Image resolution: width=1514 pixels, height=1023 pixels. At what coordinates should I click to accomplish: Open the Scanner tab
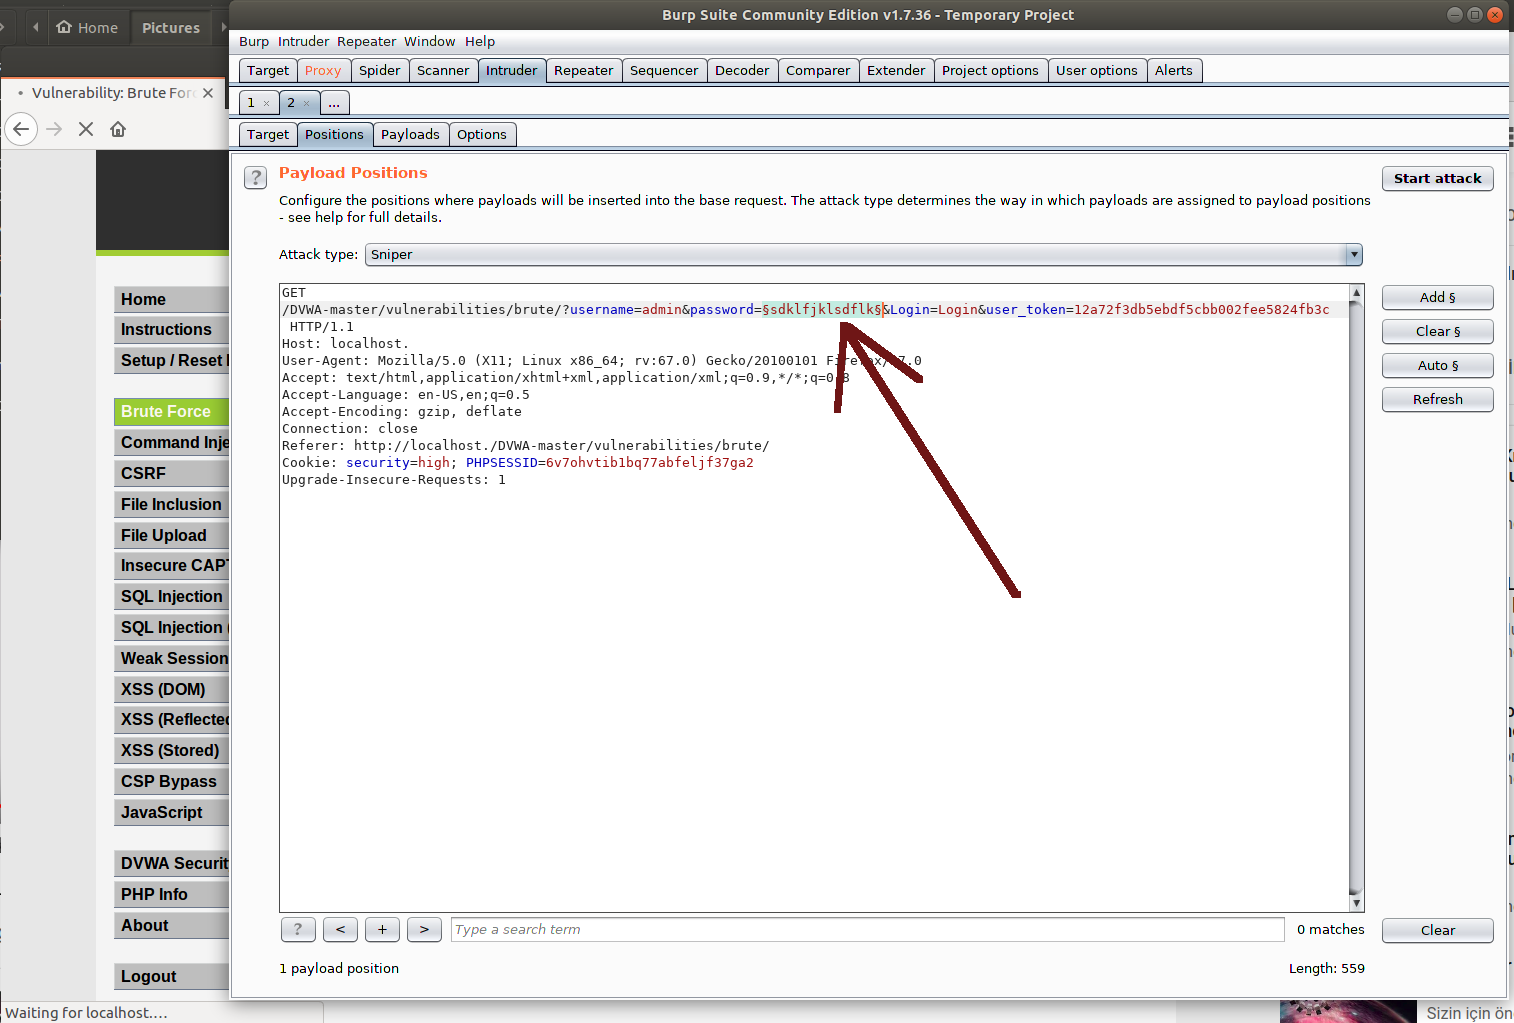pos(443,70)
